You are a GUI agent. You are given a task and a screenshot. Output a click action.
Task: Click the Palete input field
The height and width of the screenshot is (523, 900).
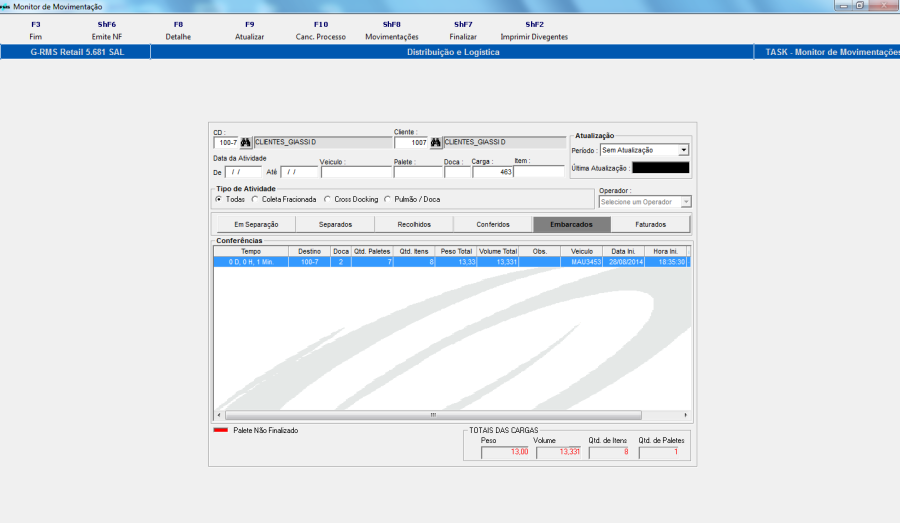tap(418, 172)
